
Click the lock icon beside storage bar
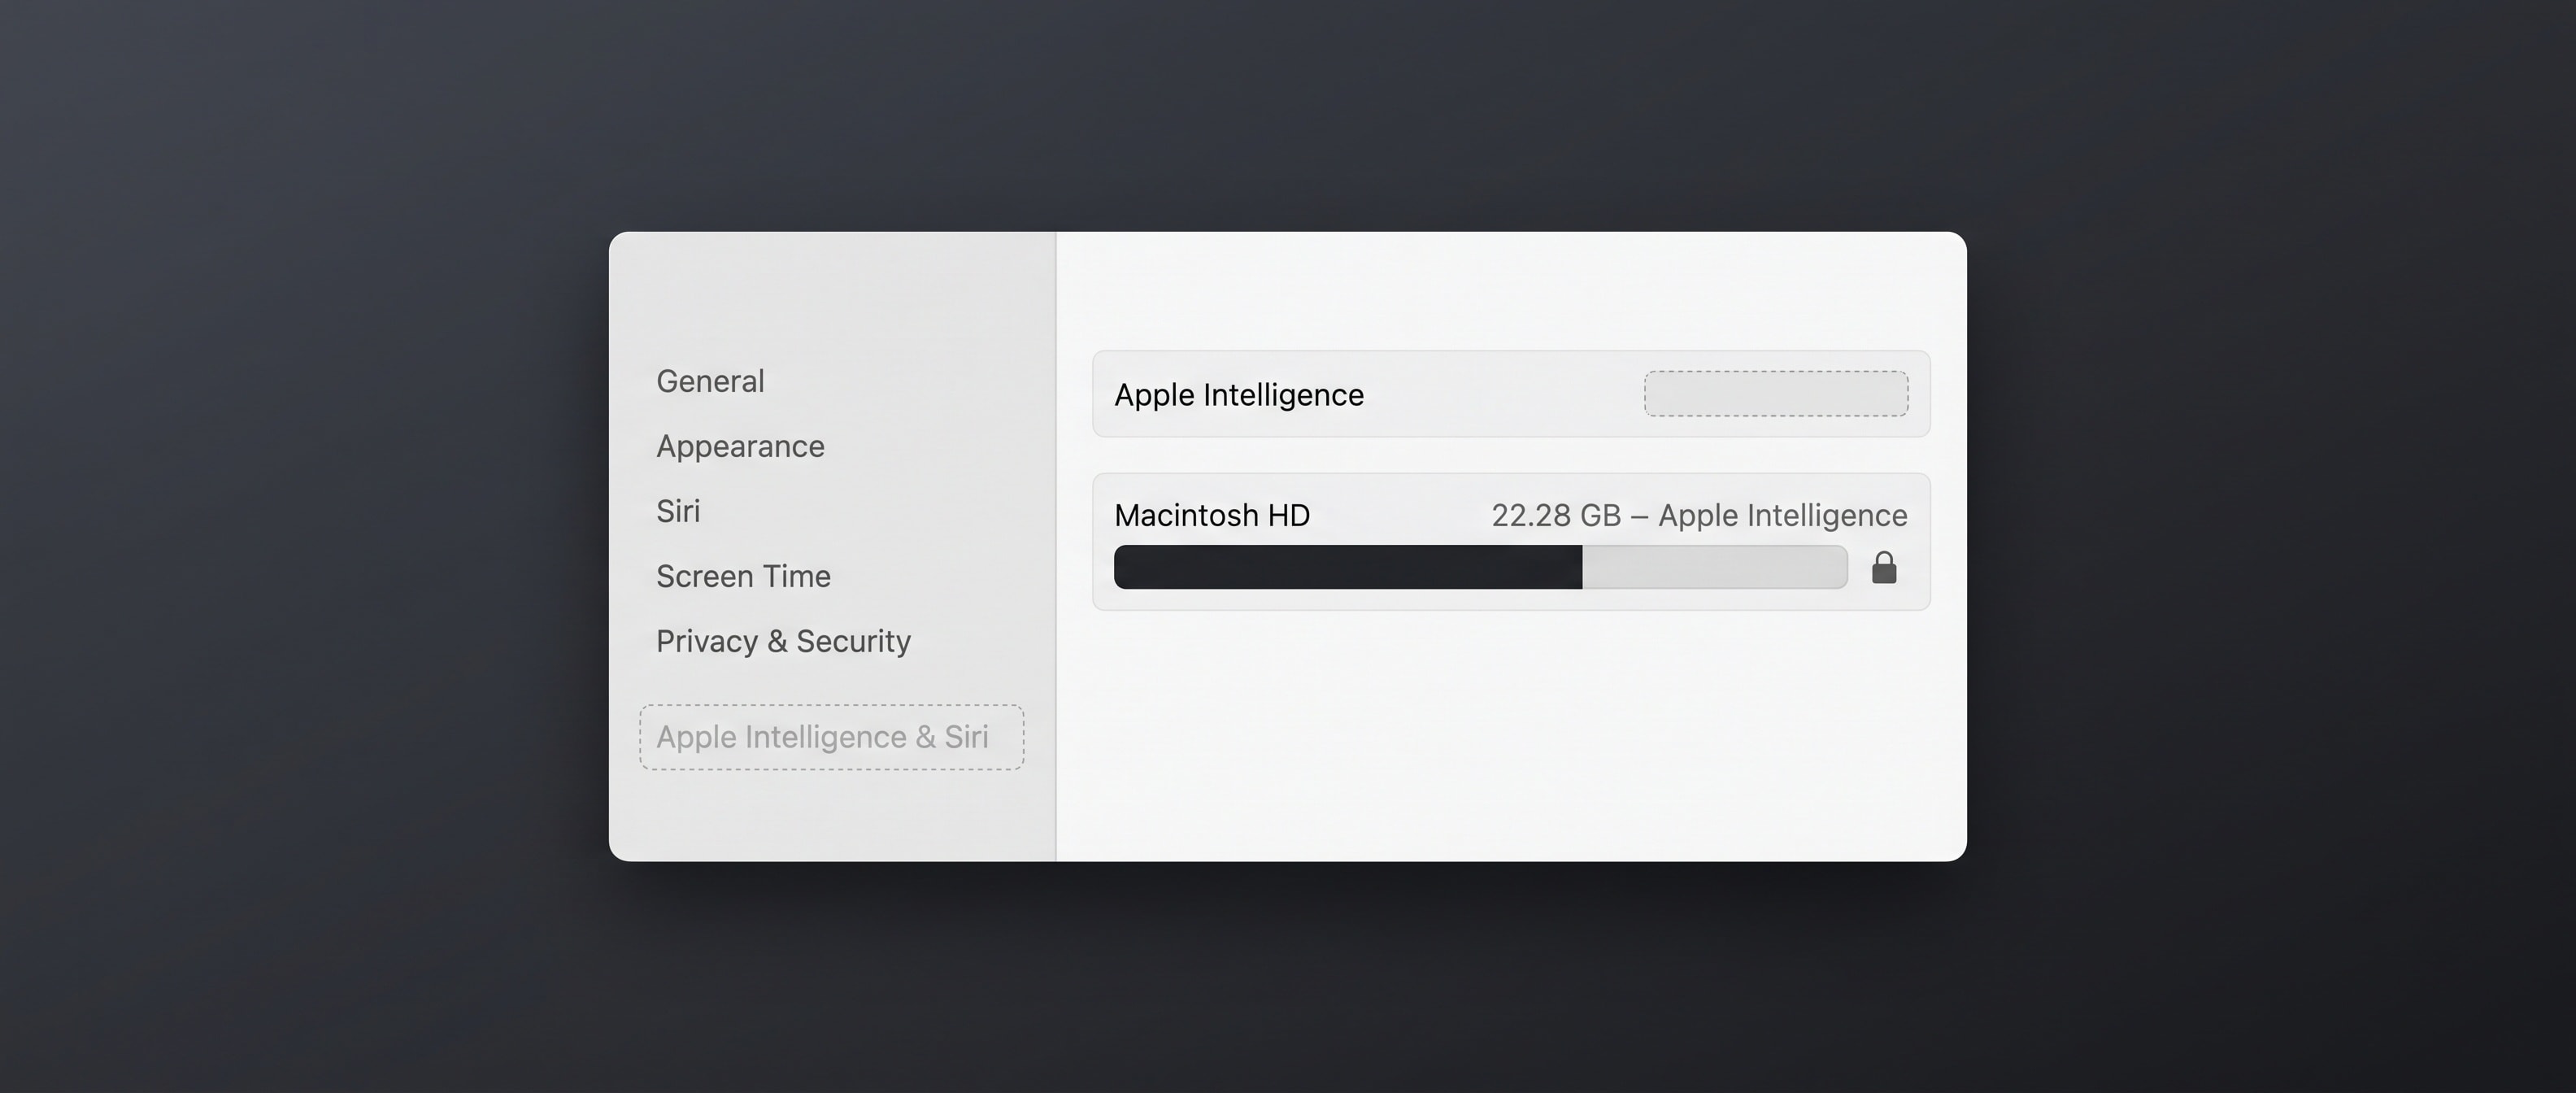[x=1884, y=567]
